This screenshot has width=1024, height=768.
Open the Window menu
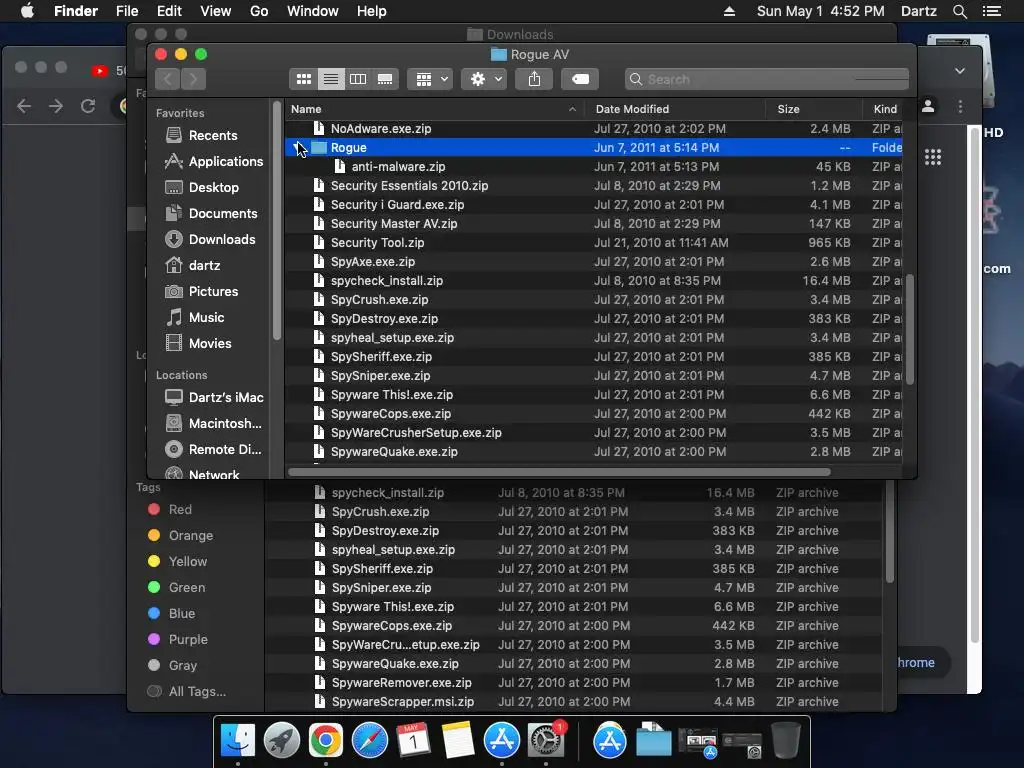[x=313, y=11]
